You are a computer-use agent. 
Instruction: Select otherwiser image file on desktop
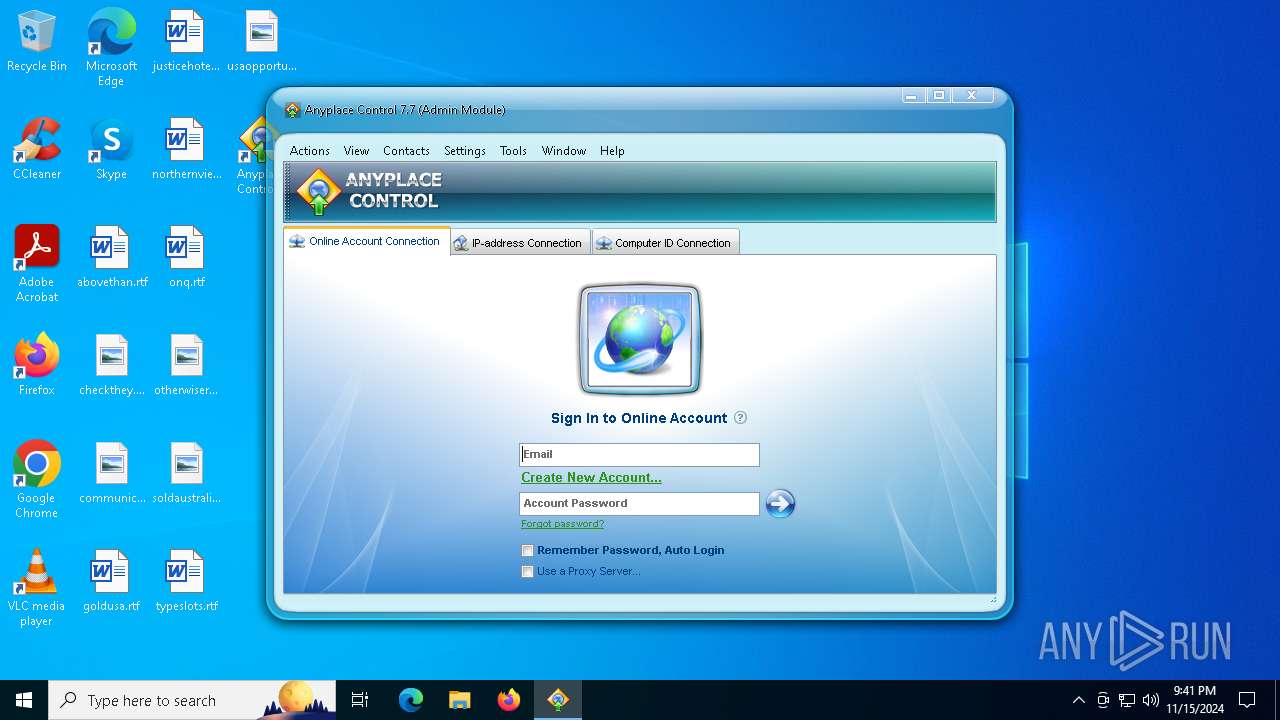pyautogui.click(x=186, y=366)
